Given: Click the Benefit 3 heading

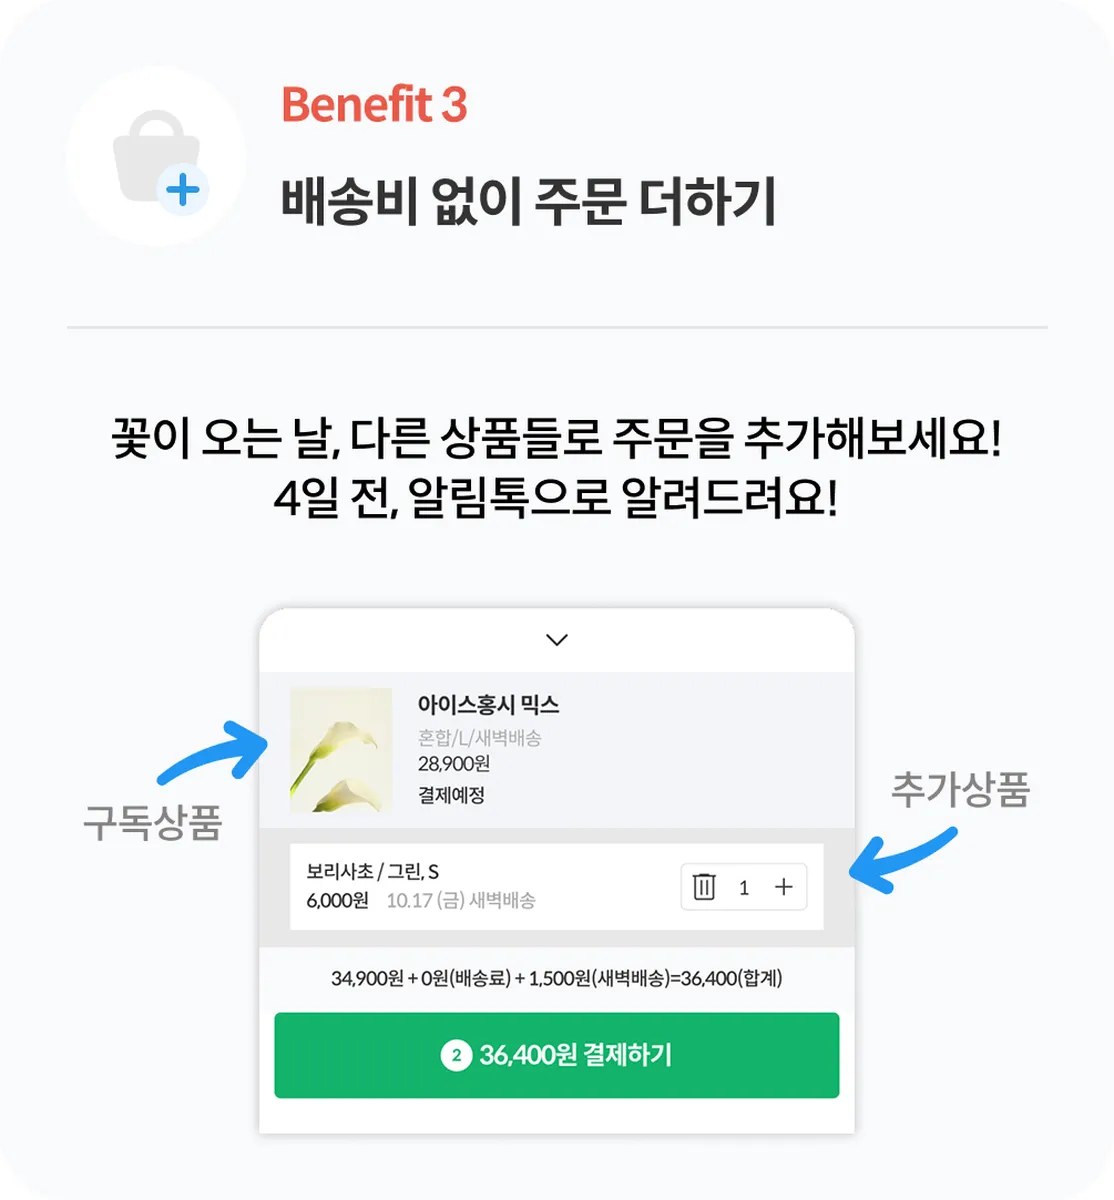Looking at the screenshot, I should click(x=374, y=105).
